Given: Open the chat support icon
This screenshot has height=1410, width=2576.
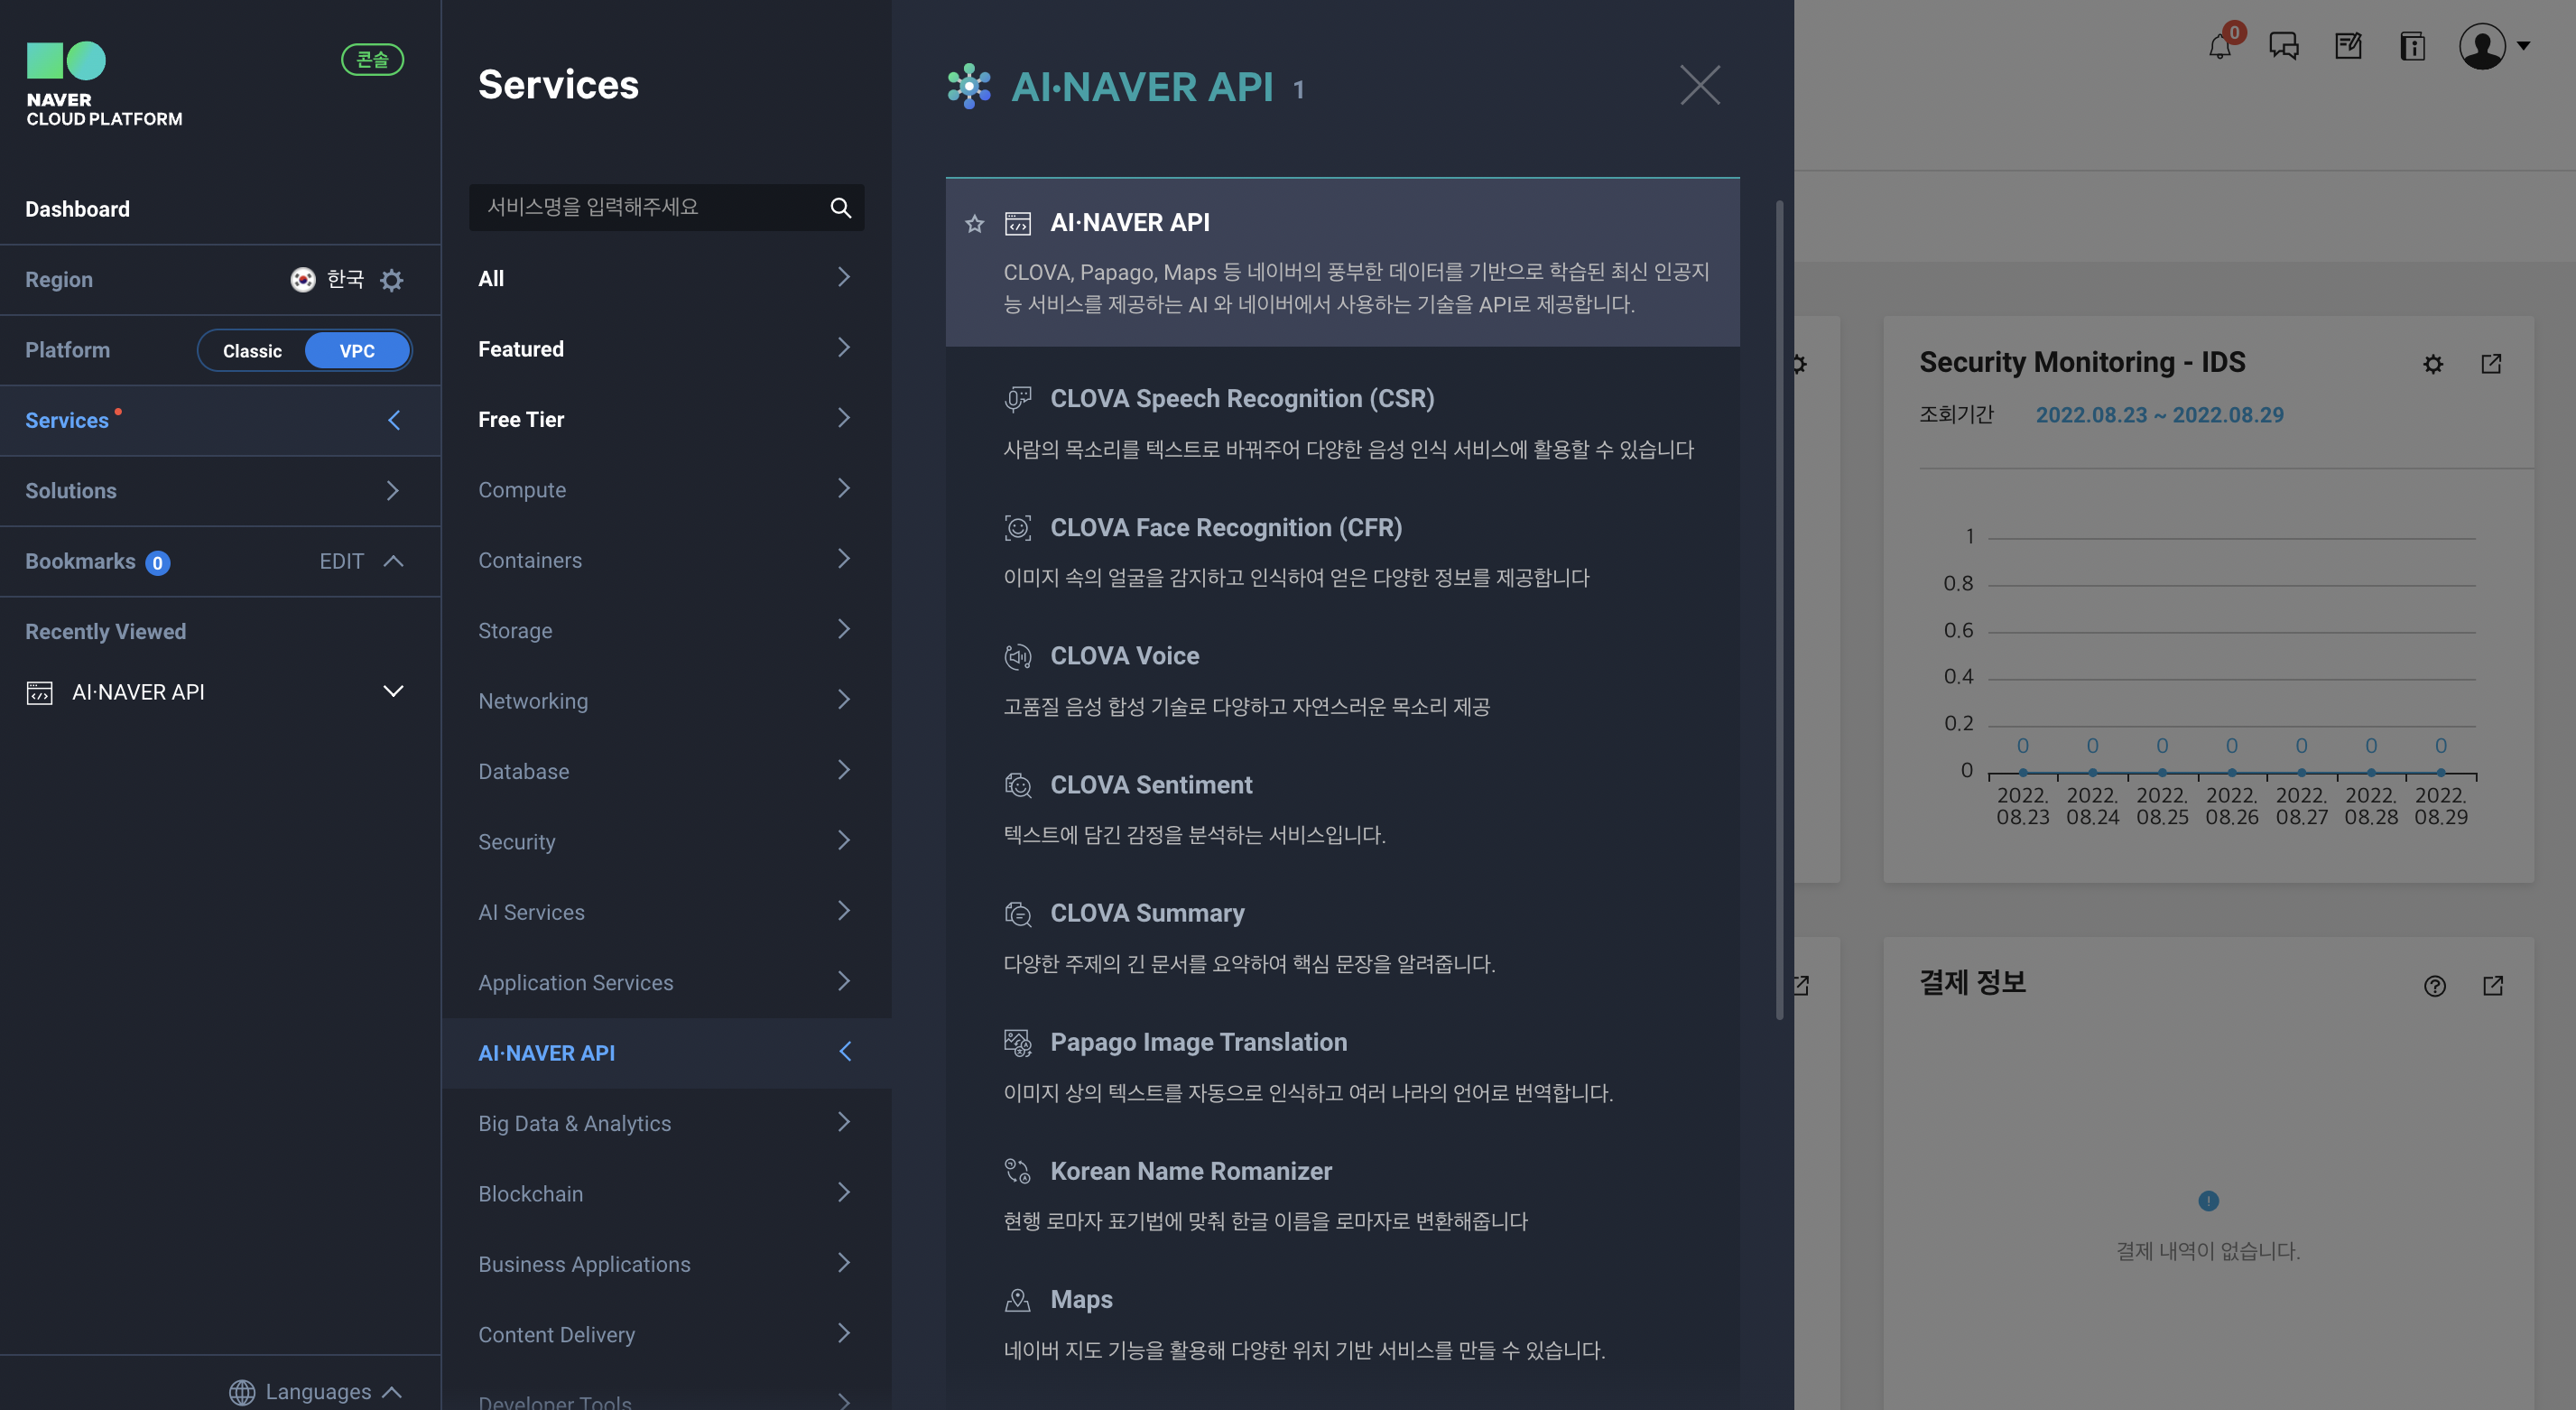Looking at the screenshot, I should (2284, 46).
